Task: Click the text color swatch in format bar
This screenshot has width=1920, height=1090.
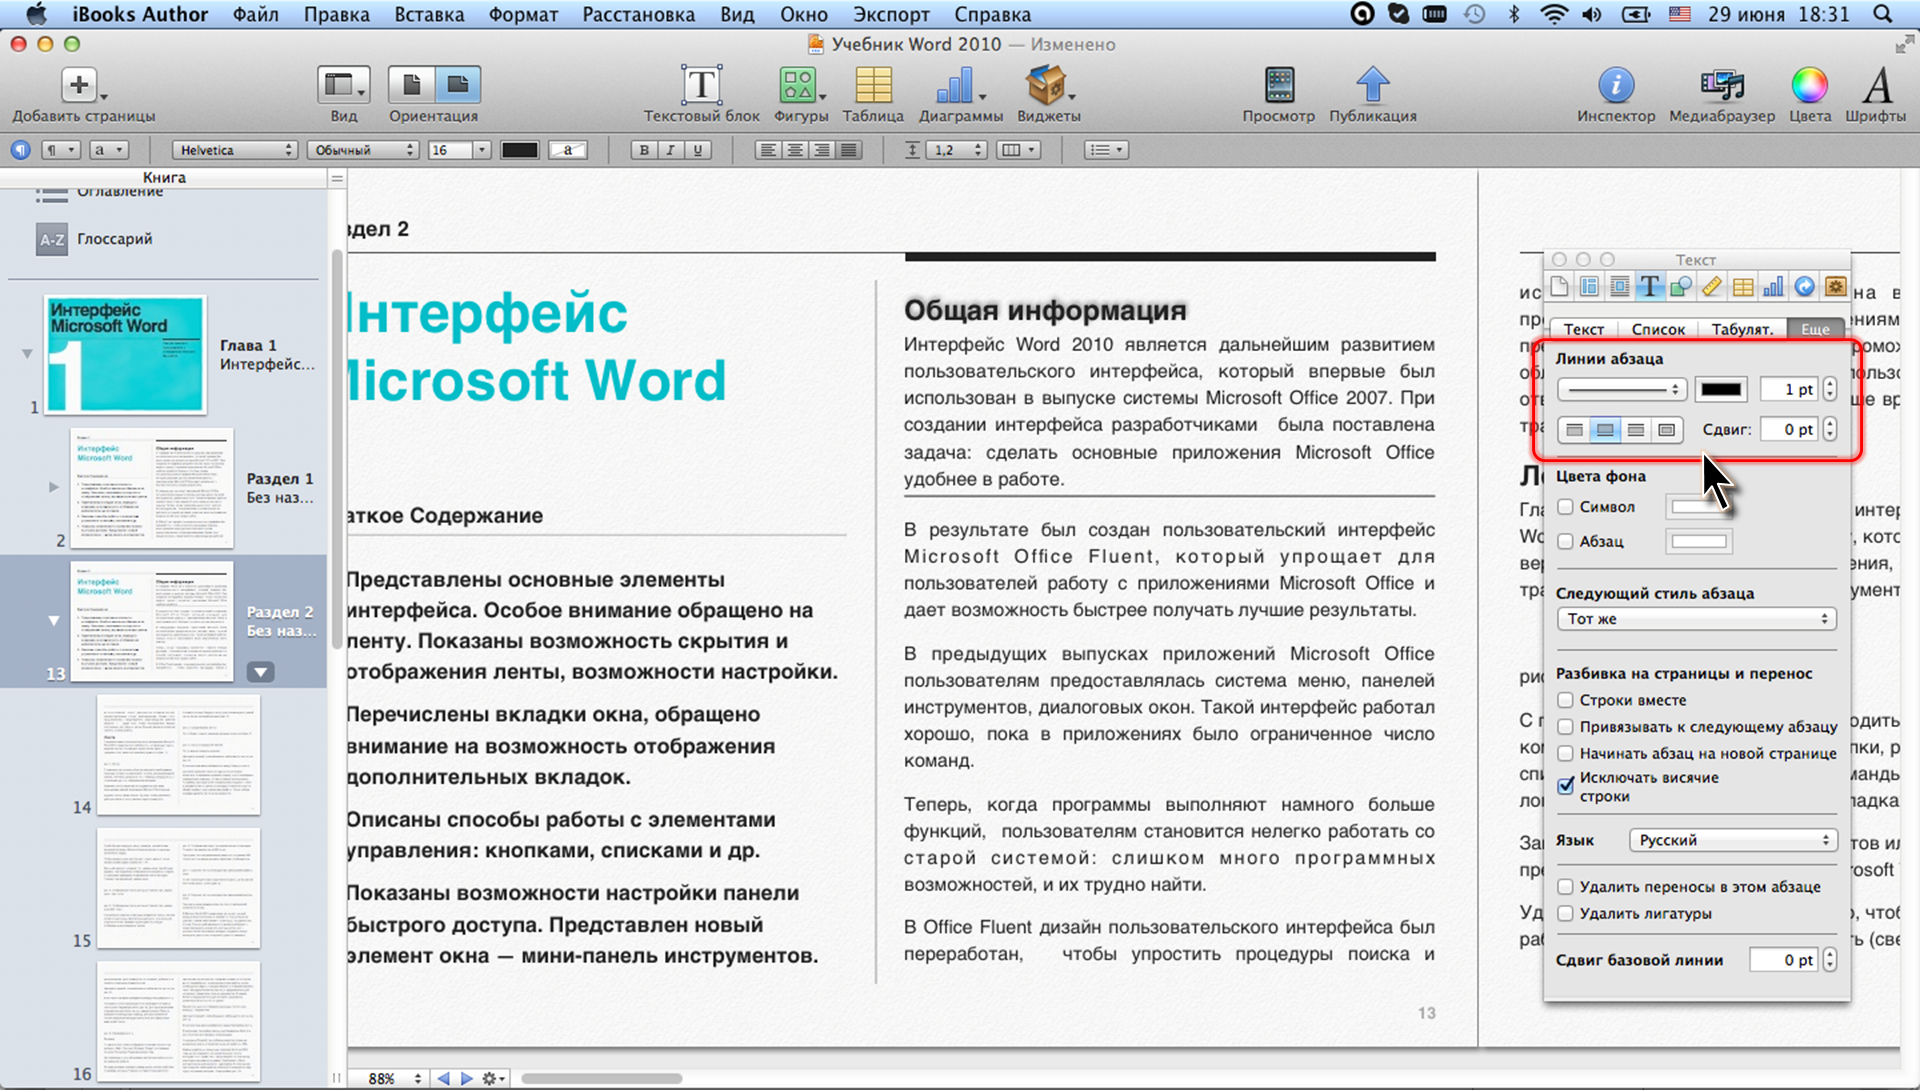Action: [x=520, y=150]
